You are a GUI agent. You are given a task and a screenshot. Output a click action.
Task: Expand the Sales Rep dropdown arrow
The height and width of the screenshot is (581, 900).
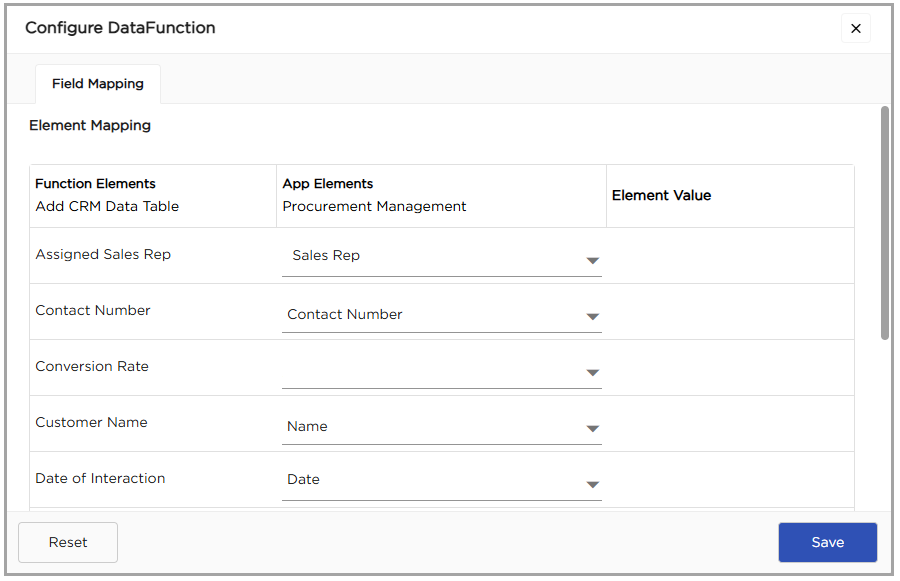pyautogui.click(x=592, y=261)
